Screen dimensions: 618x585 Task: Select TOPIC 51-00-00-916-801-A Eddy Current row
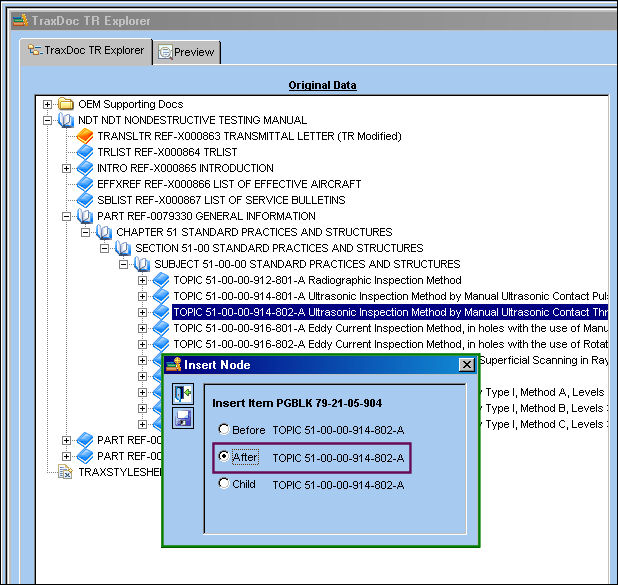(390, 328)
